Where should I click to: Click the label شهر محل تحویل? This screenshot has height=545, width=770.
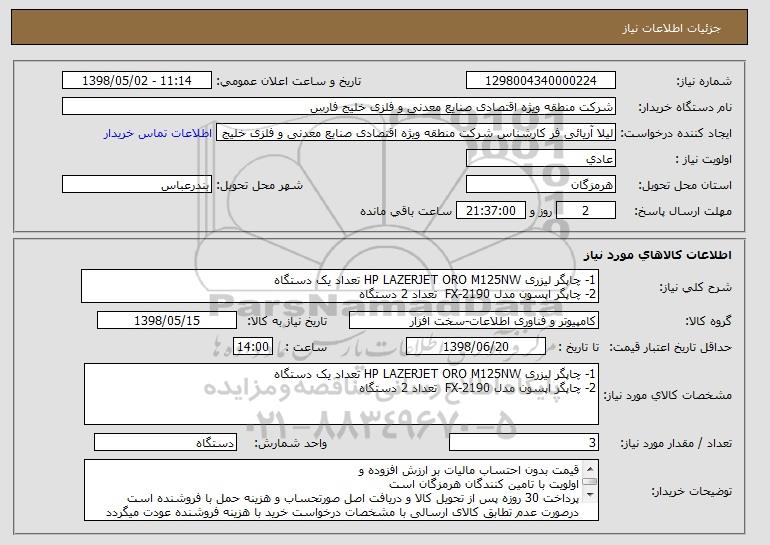260,185
